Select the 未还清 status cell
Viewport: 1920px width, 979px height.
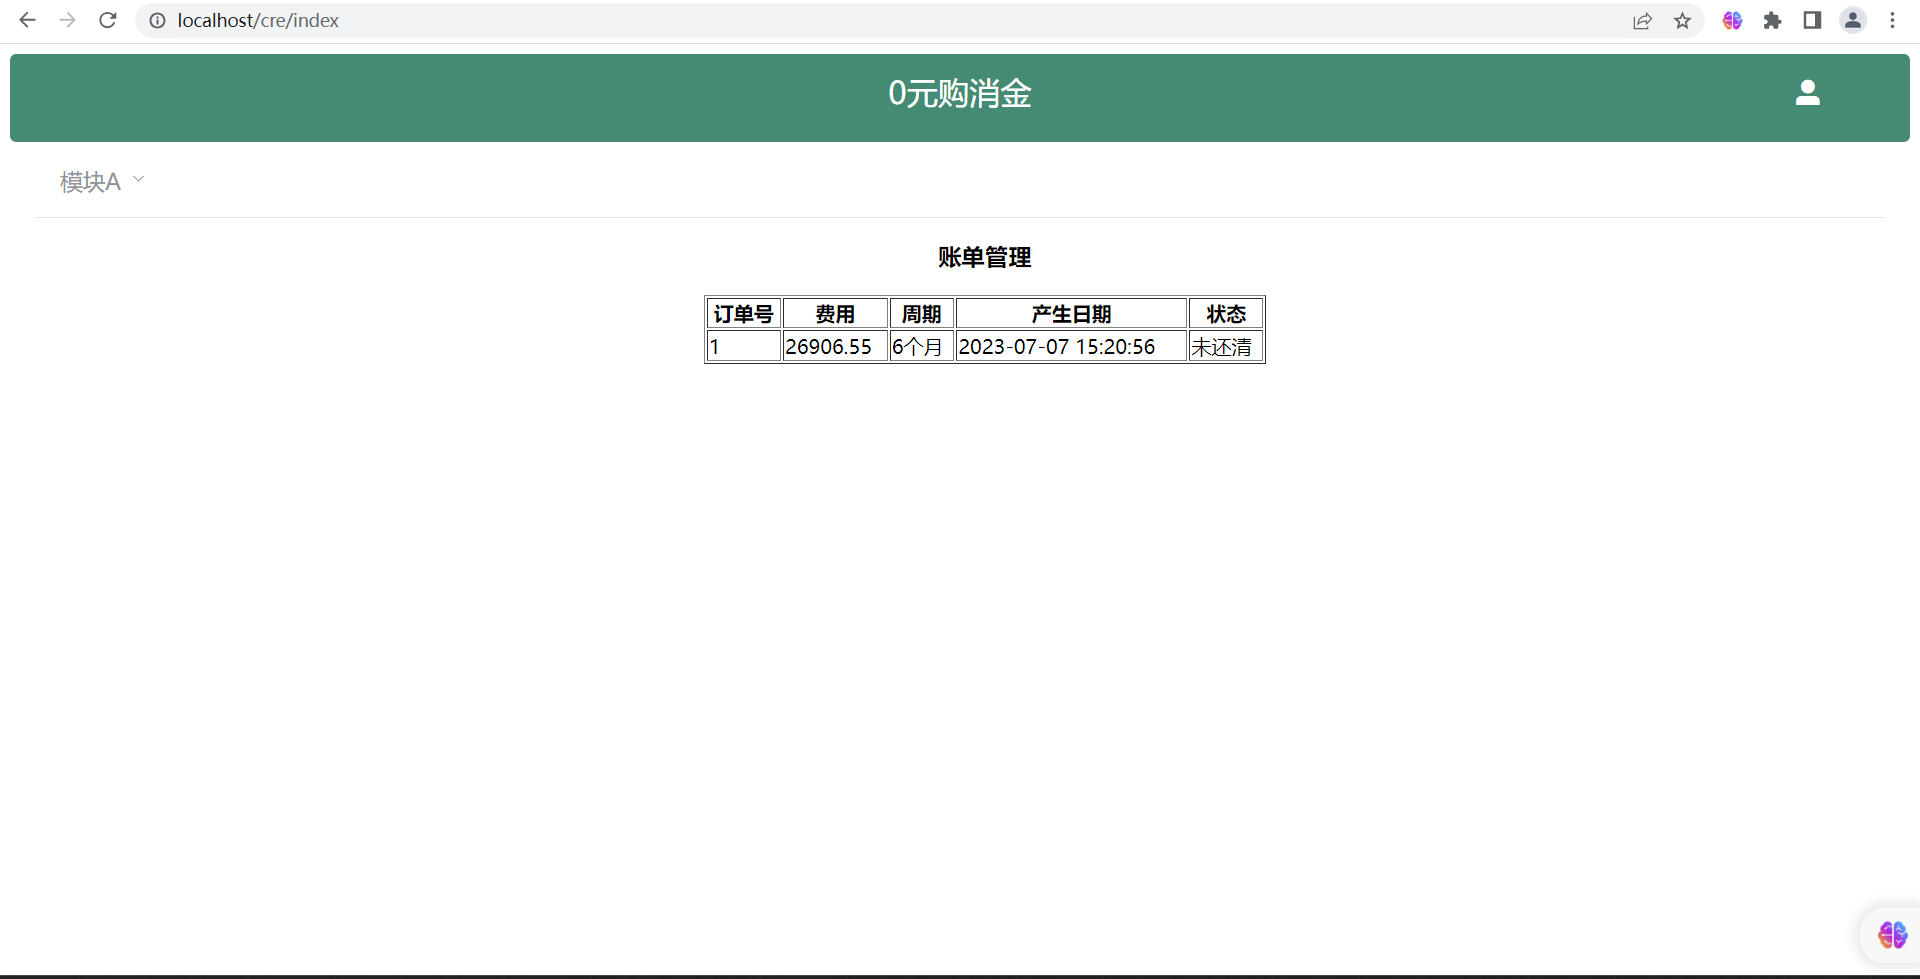[1226, 346]
